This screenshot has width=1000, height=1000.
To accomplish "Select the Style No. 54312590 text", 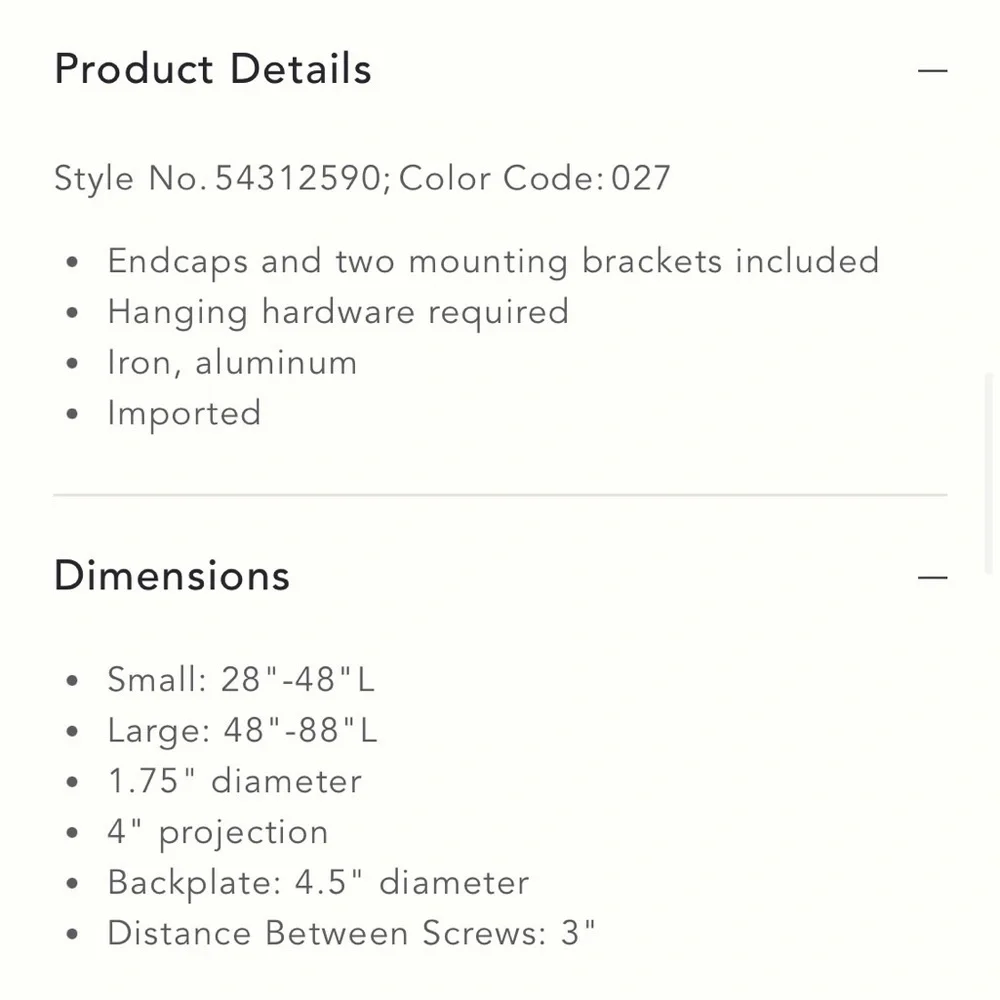I will pyautogui.click(x=217, y=178).
